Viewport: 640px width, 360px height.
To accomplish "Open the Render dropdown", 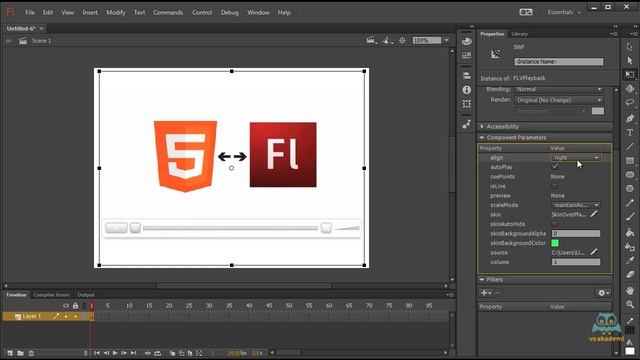I will point(559,100).
